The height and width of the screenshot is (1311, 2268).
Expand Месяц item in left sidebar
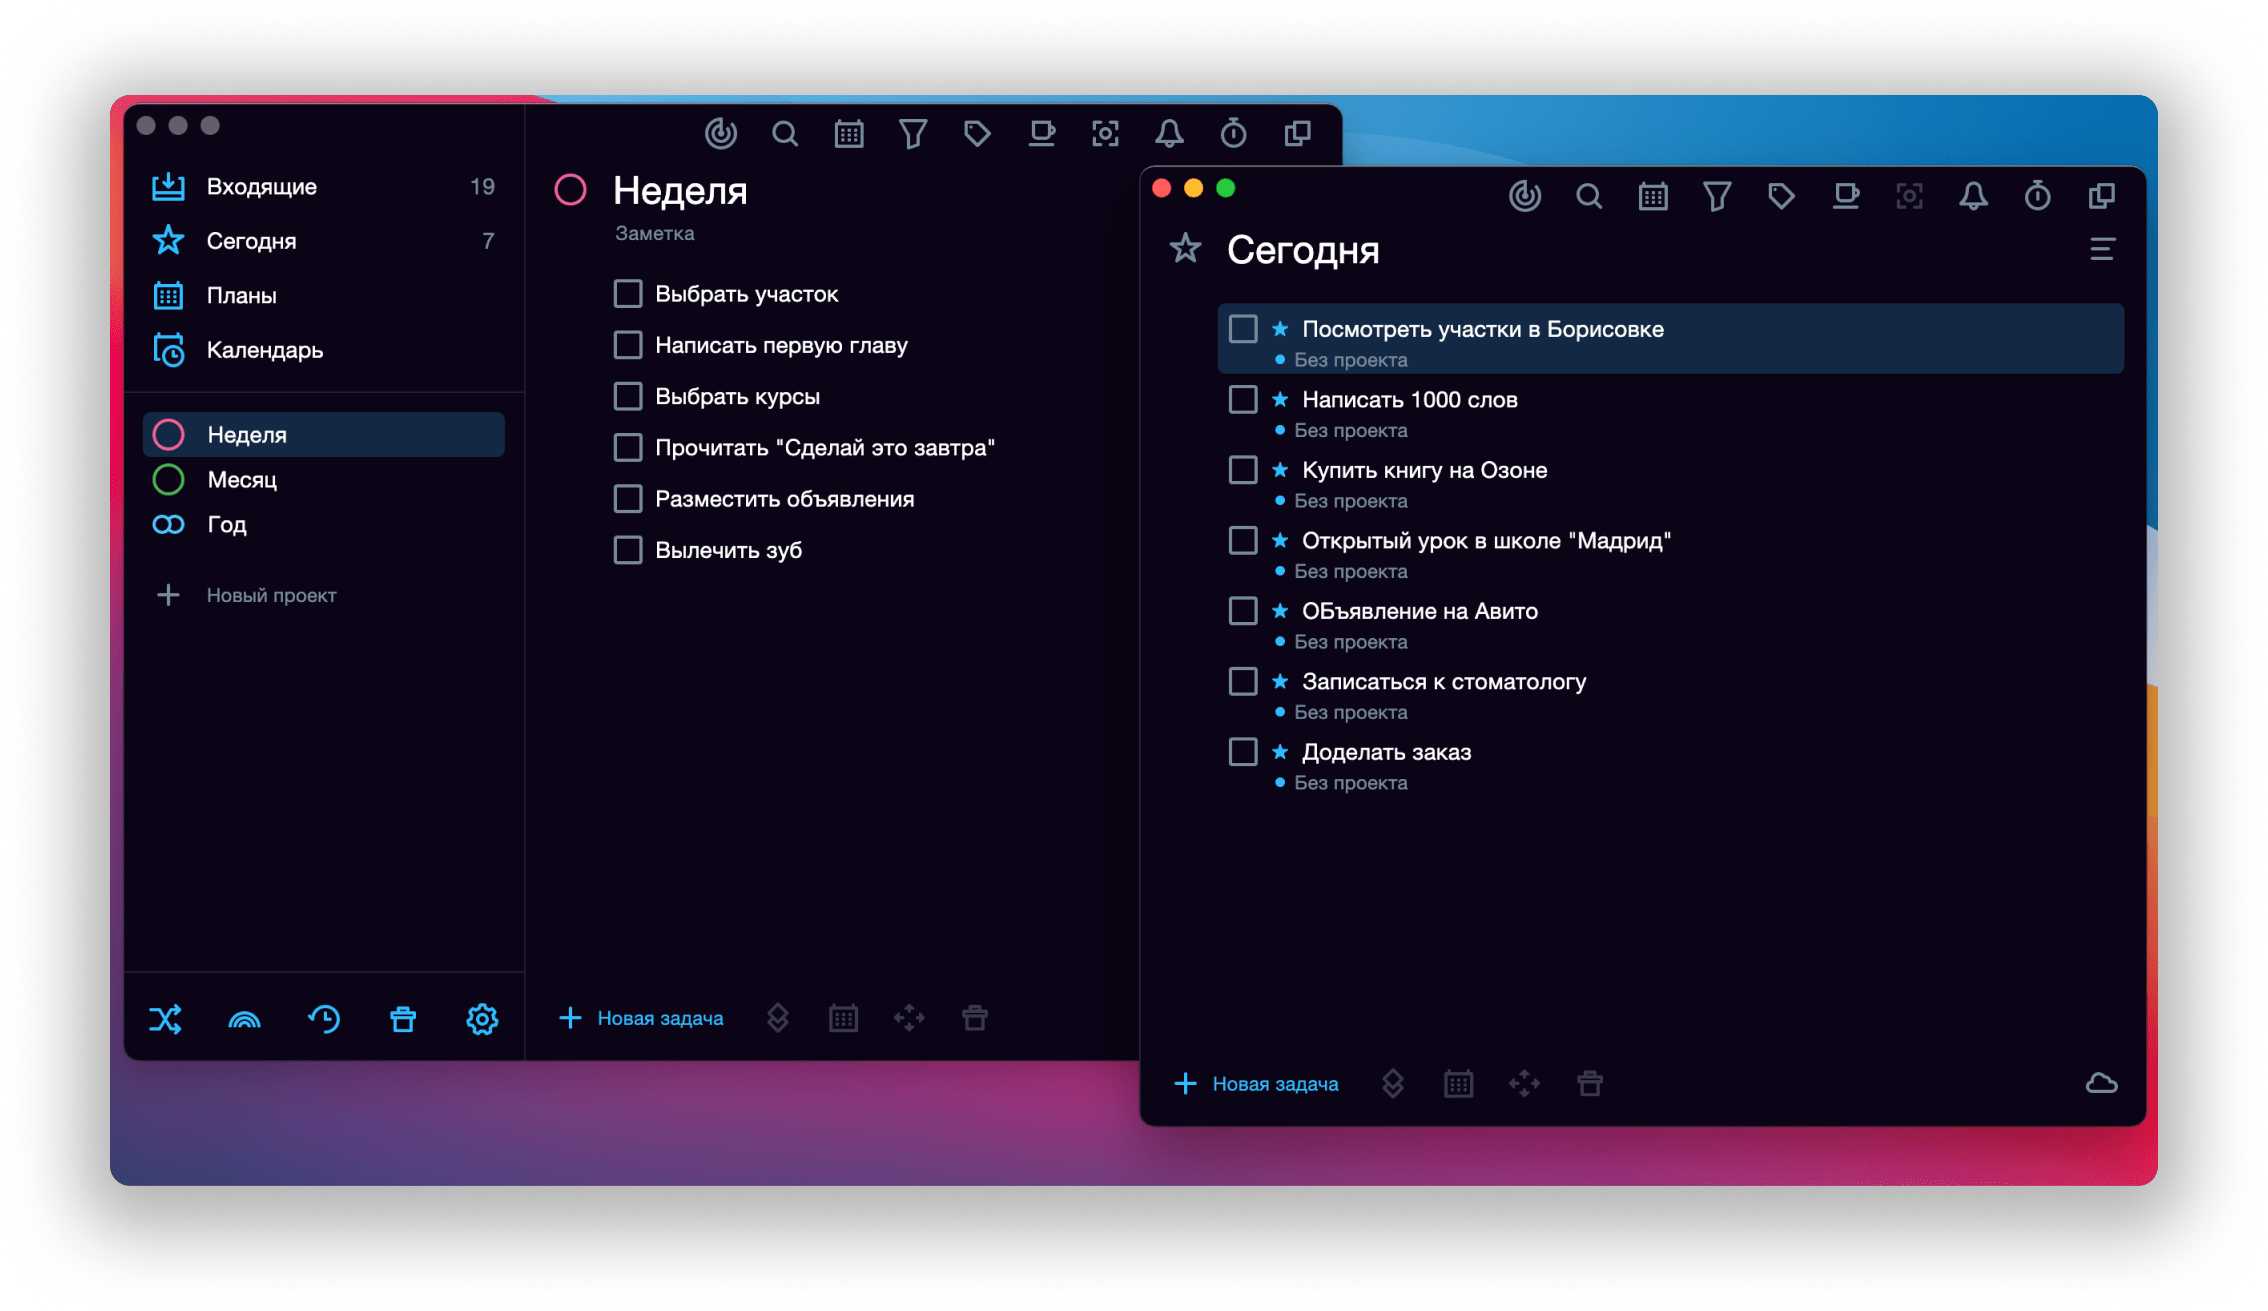pyautogui.click(x=243, y=479)
